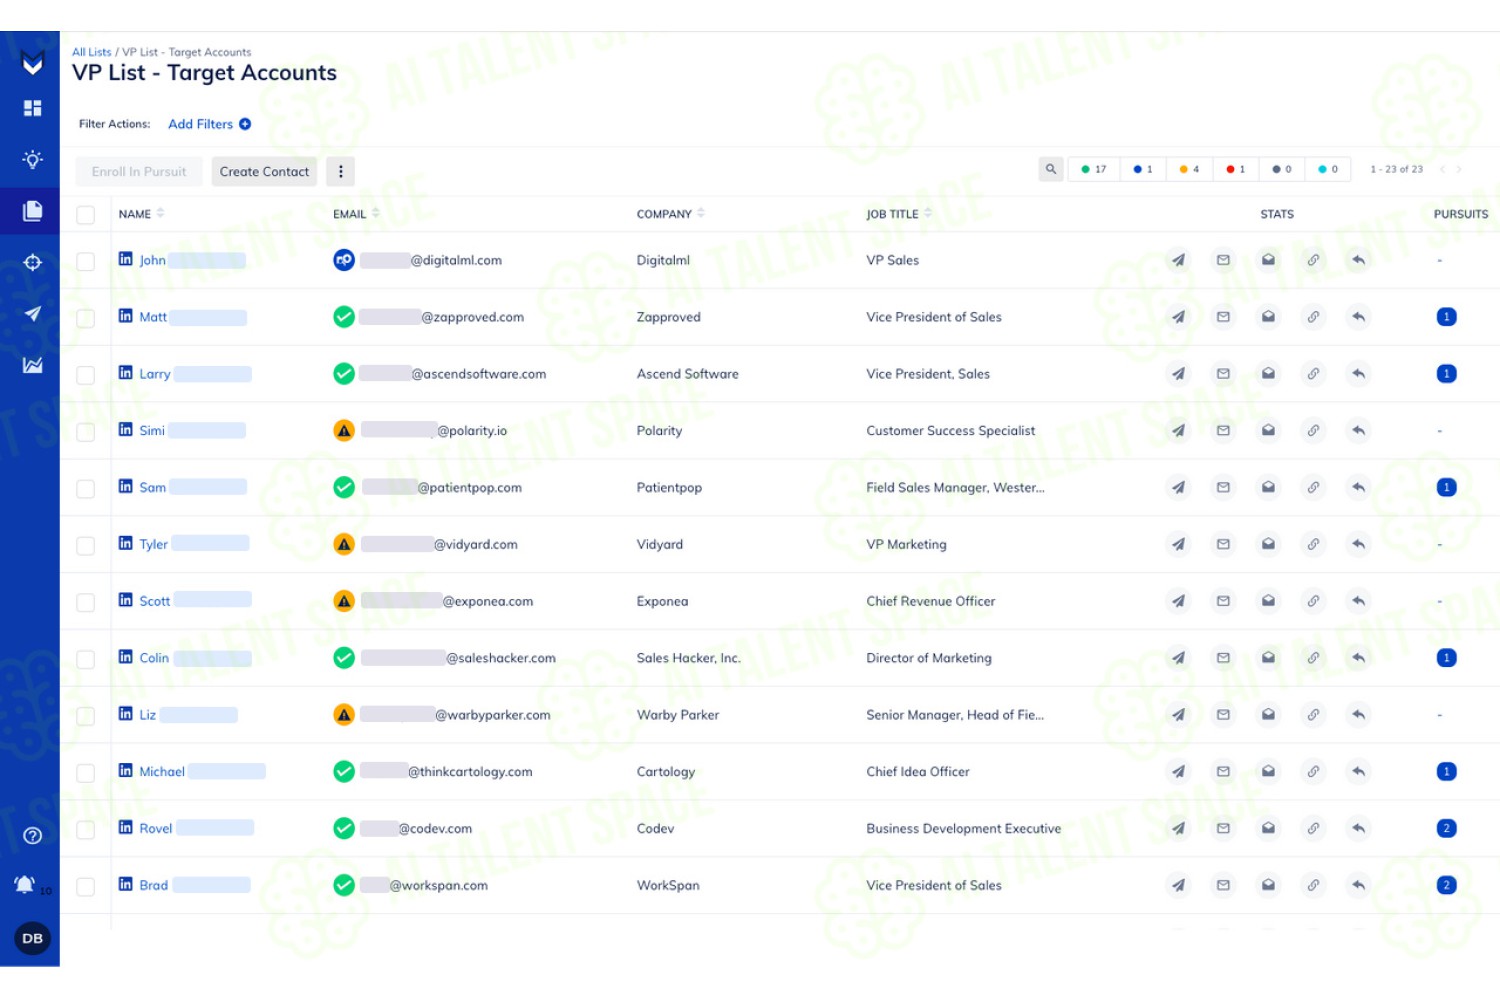The image size is (1500, 1000).
Task: Click pursuits badge 1 for Sales Hacker row
Action: click(1446, 658)
